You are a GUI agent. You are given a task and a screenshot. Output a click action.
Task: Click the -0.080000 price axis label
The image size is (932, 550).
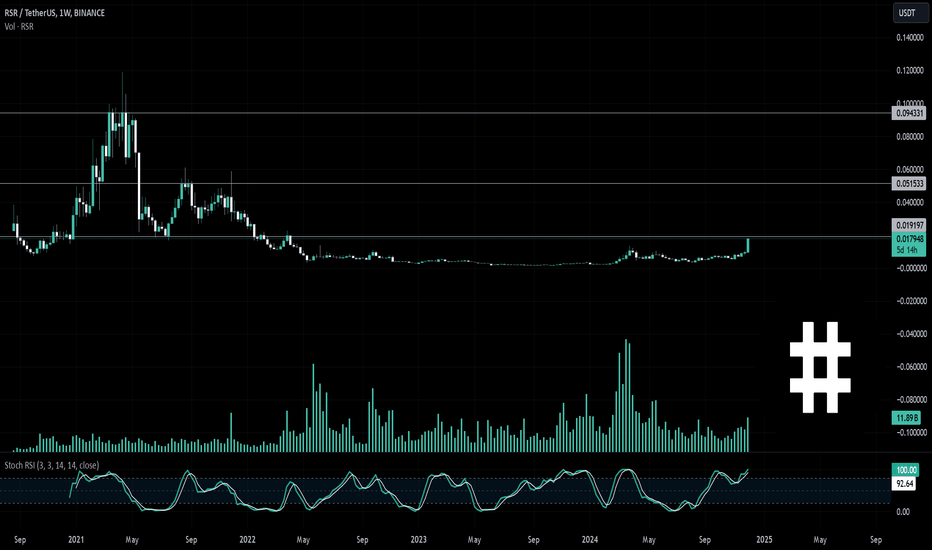tap(910, 400)
